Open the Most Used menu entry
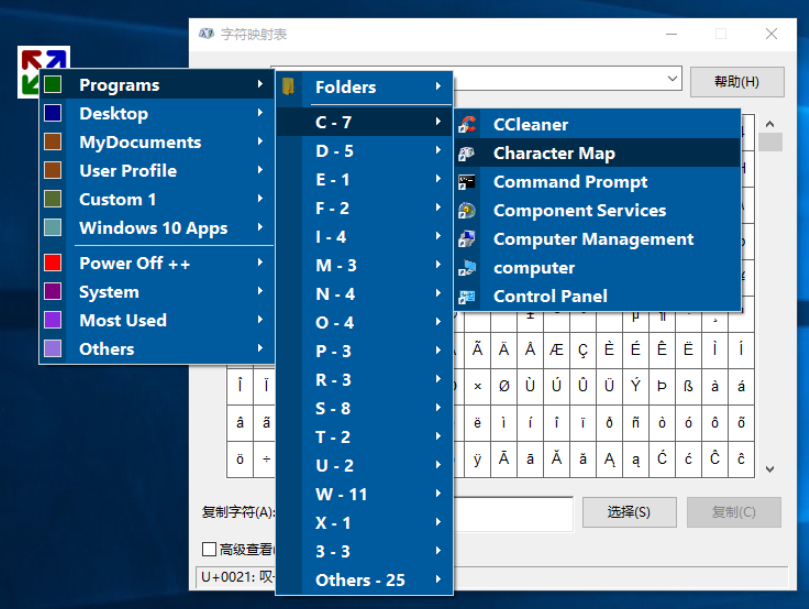Viewport: 809px width, 609px height. point(156,320)
